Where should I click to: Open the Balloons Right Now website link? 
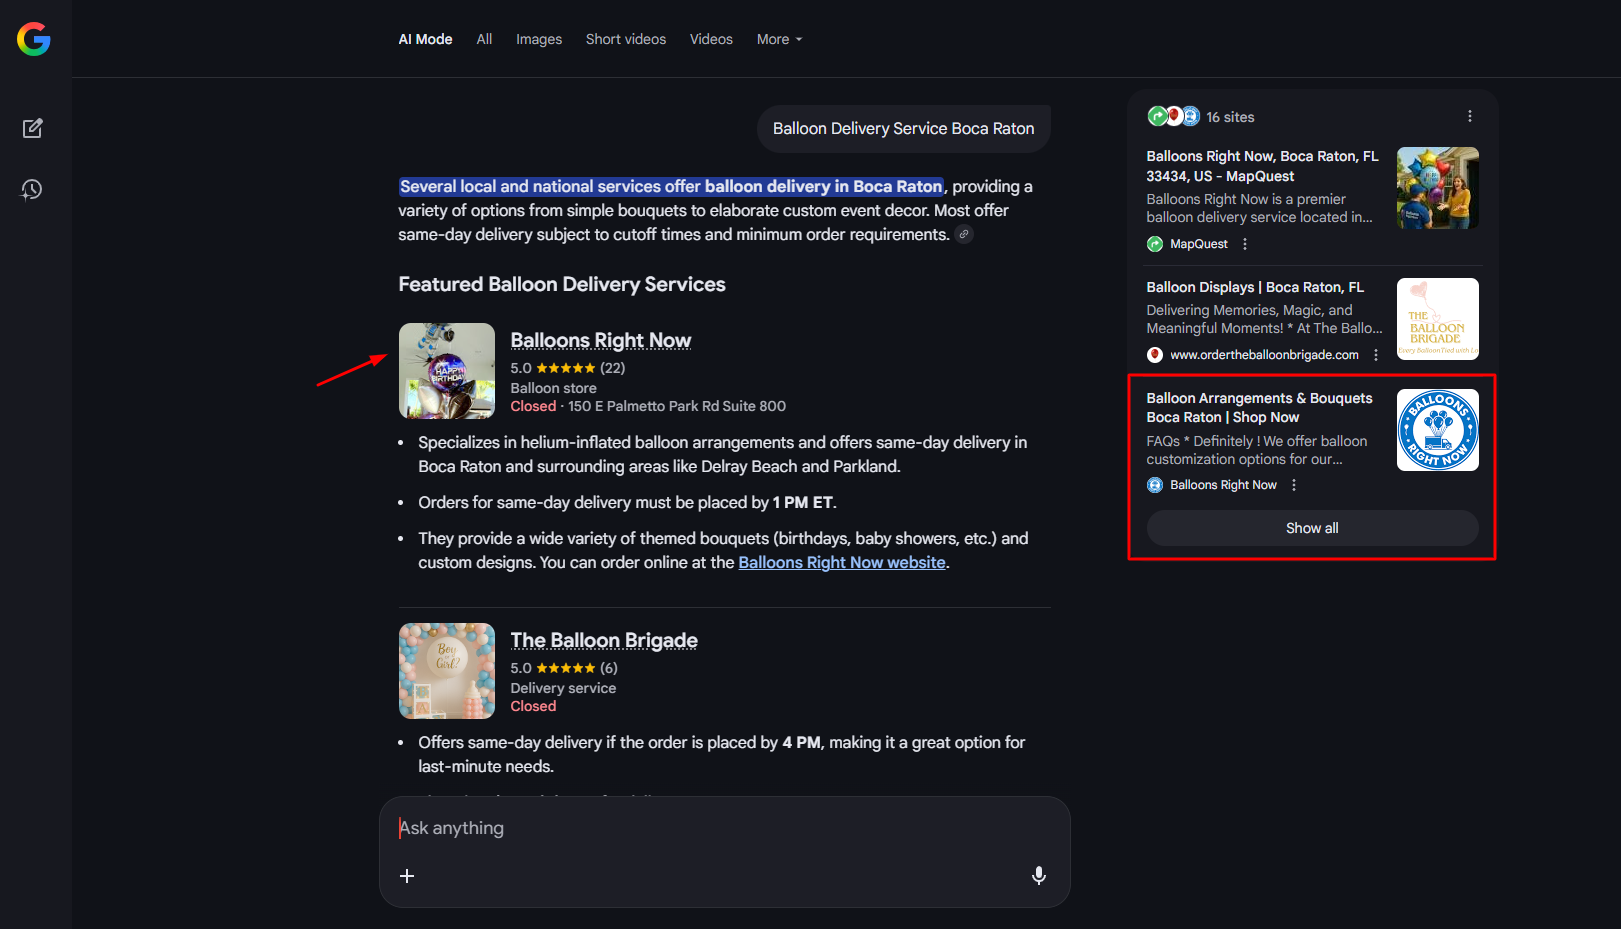[841, 563]
